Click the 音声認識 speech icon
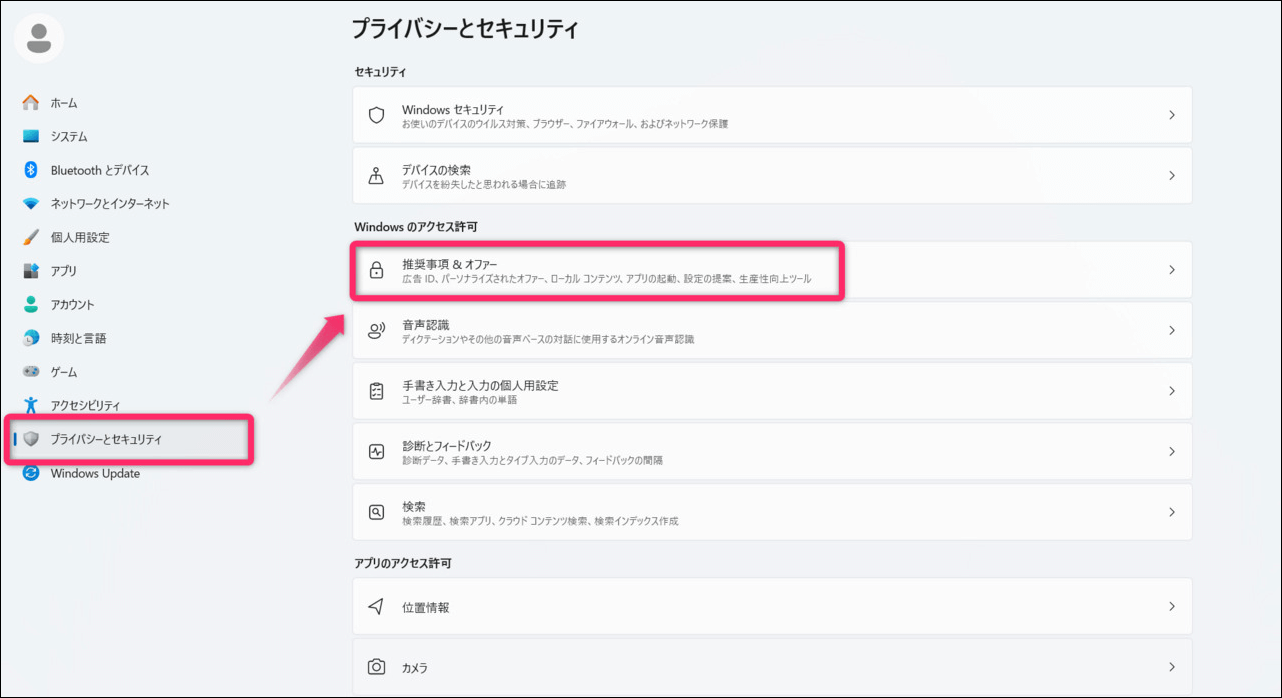The image size is (1282, 698). pos(376,331)
